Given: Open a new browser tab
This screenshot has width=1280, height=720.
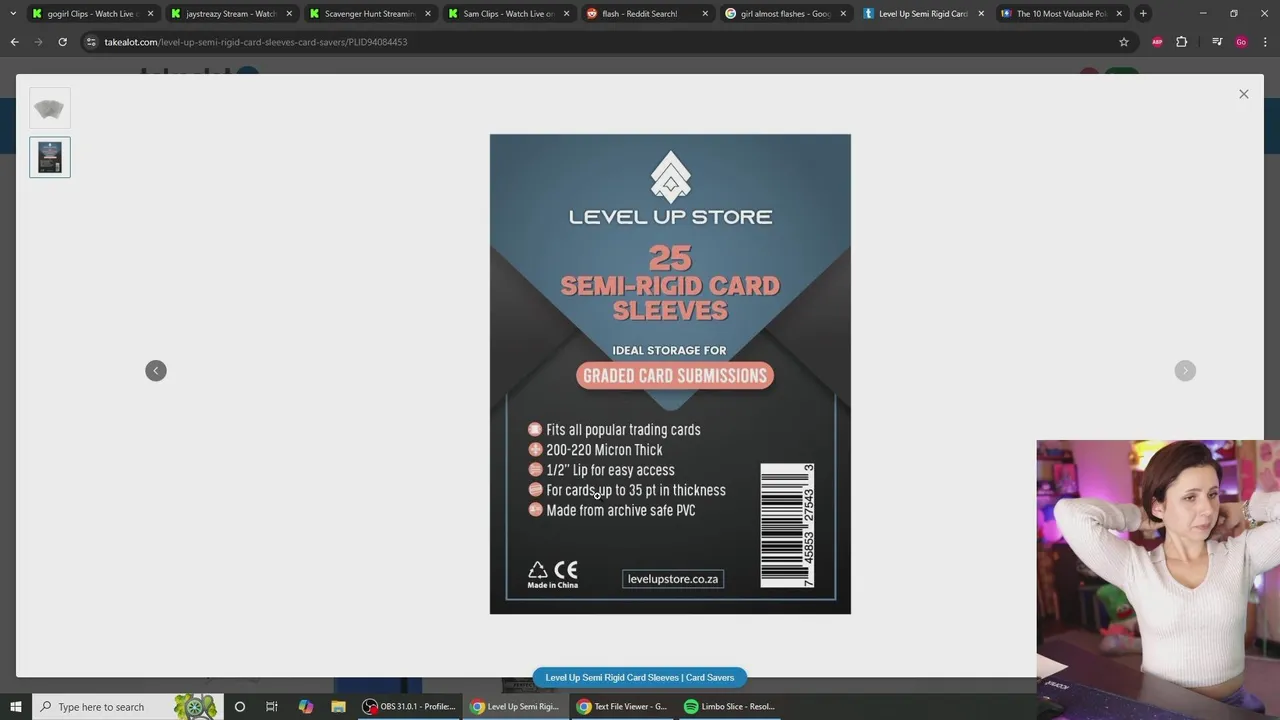Looking at the screenshot, I should click(x=1143, y=14).
